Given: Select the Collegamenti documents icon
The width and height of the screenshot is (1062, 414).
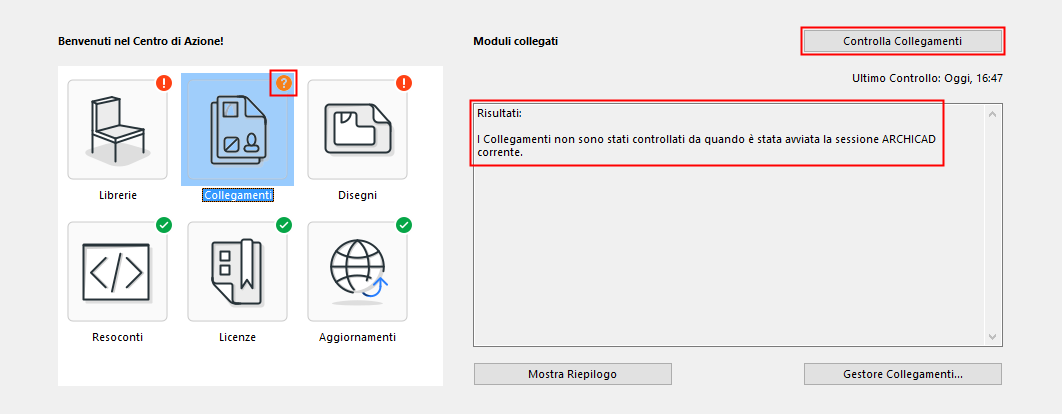Looking at the screenshot, I should 237,129.
